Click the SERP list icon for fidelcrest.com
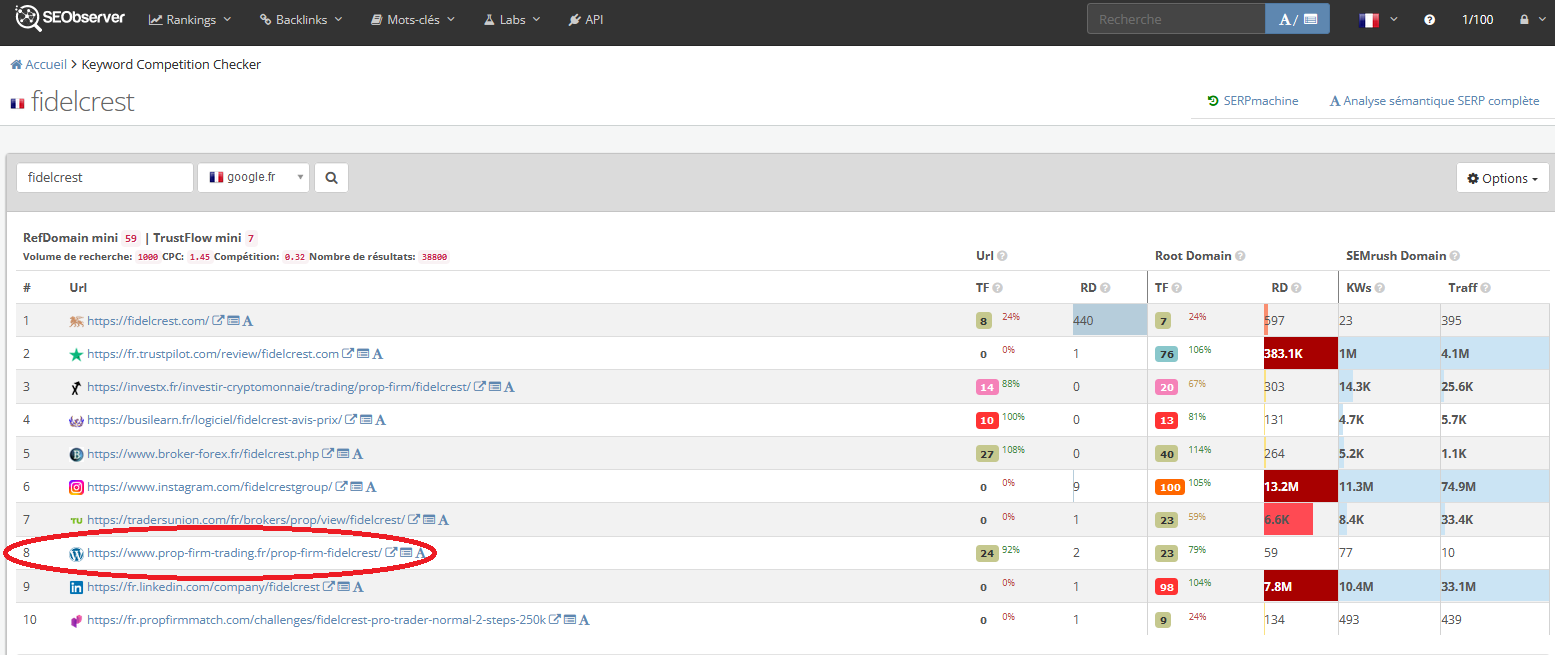 click(233, 321)
